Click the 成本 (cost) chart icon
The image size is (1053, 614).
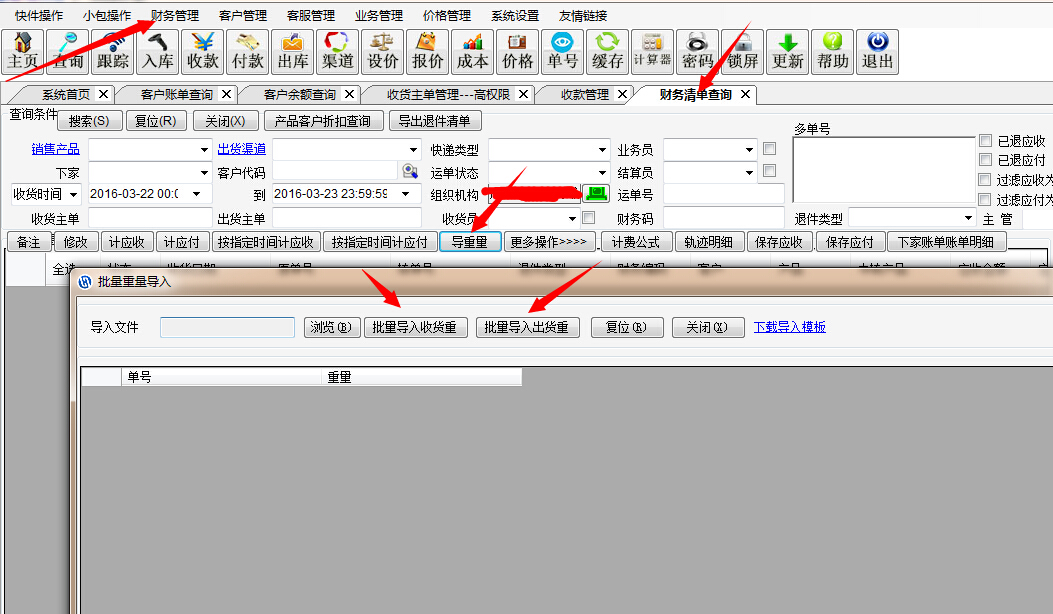[x=473, y=51]
